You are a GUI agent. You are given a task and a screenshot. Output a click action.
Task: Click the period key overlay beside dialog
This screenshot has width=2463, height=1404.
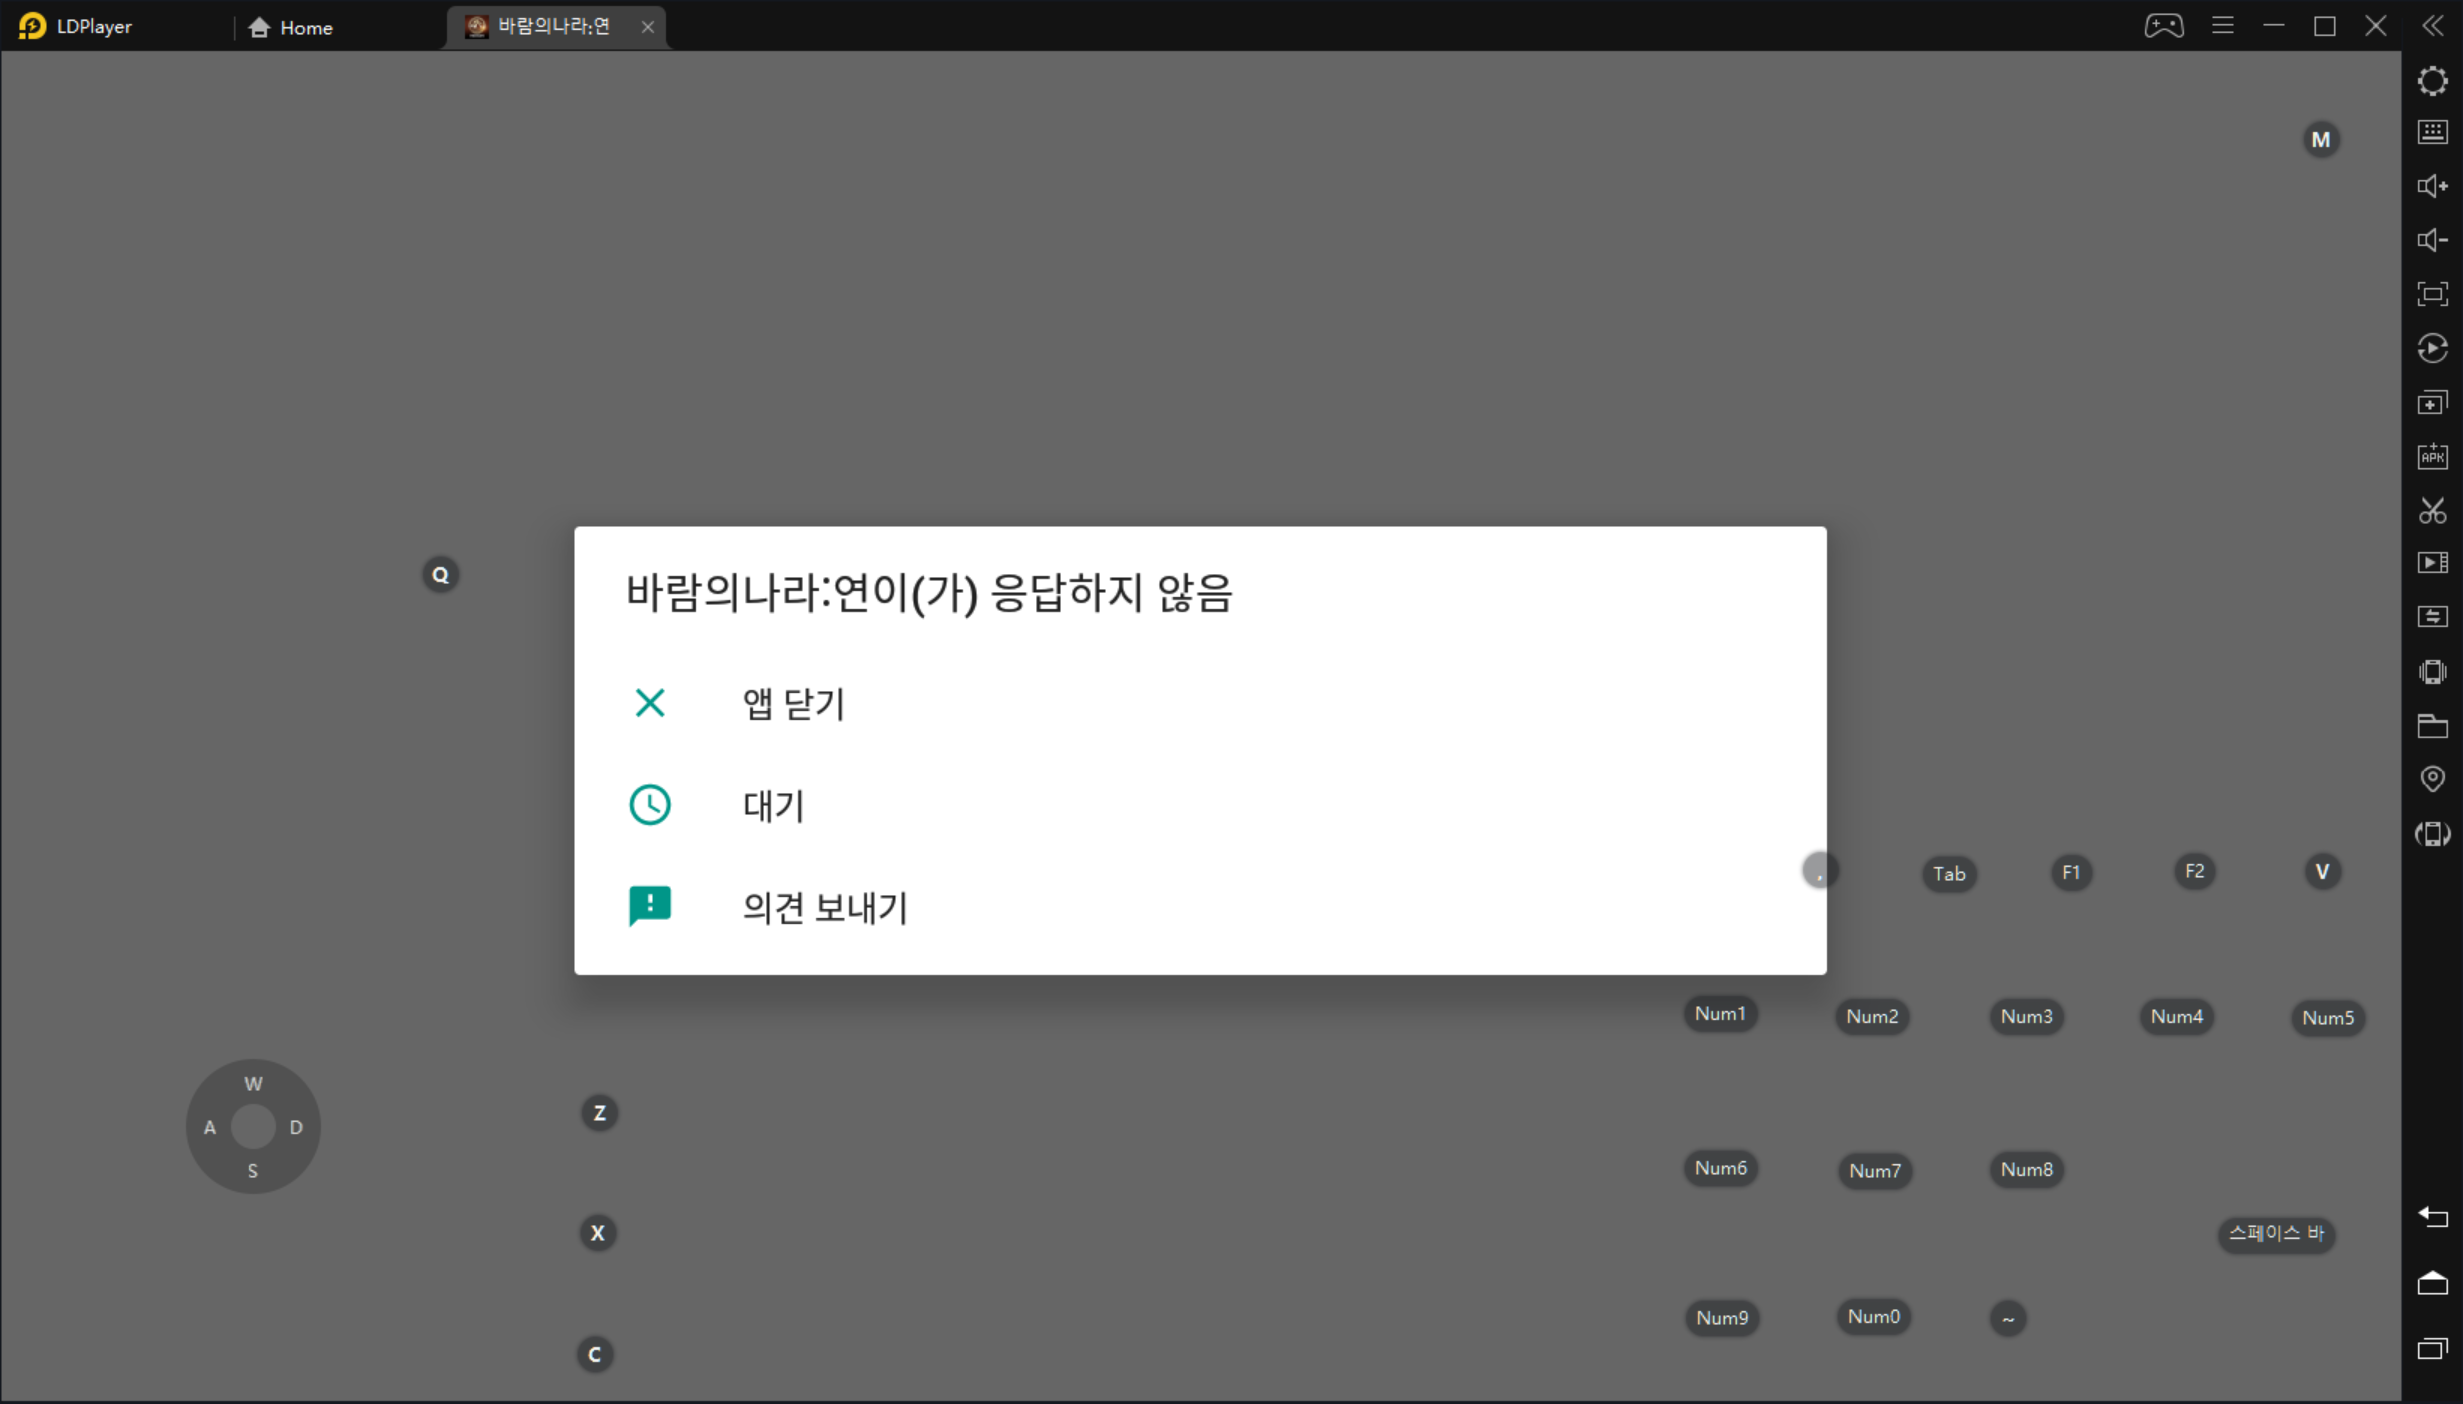(x=1819, y=871)
